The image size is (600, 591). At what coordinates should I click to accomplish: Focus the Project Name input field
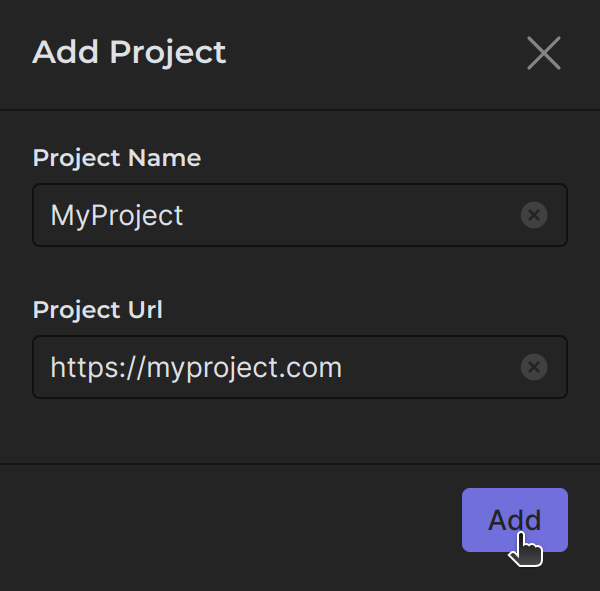(x=300, y=215)
